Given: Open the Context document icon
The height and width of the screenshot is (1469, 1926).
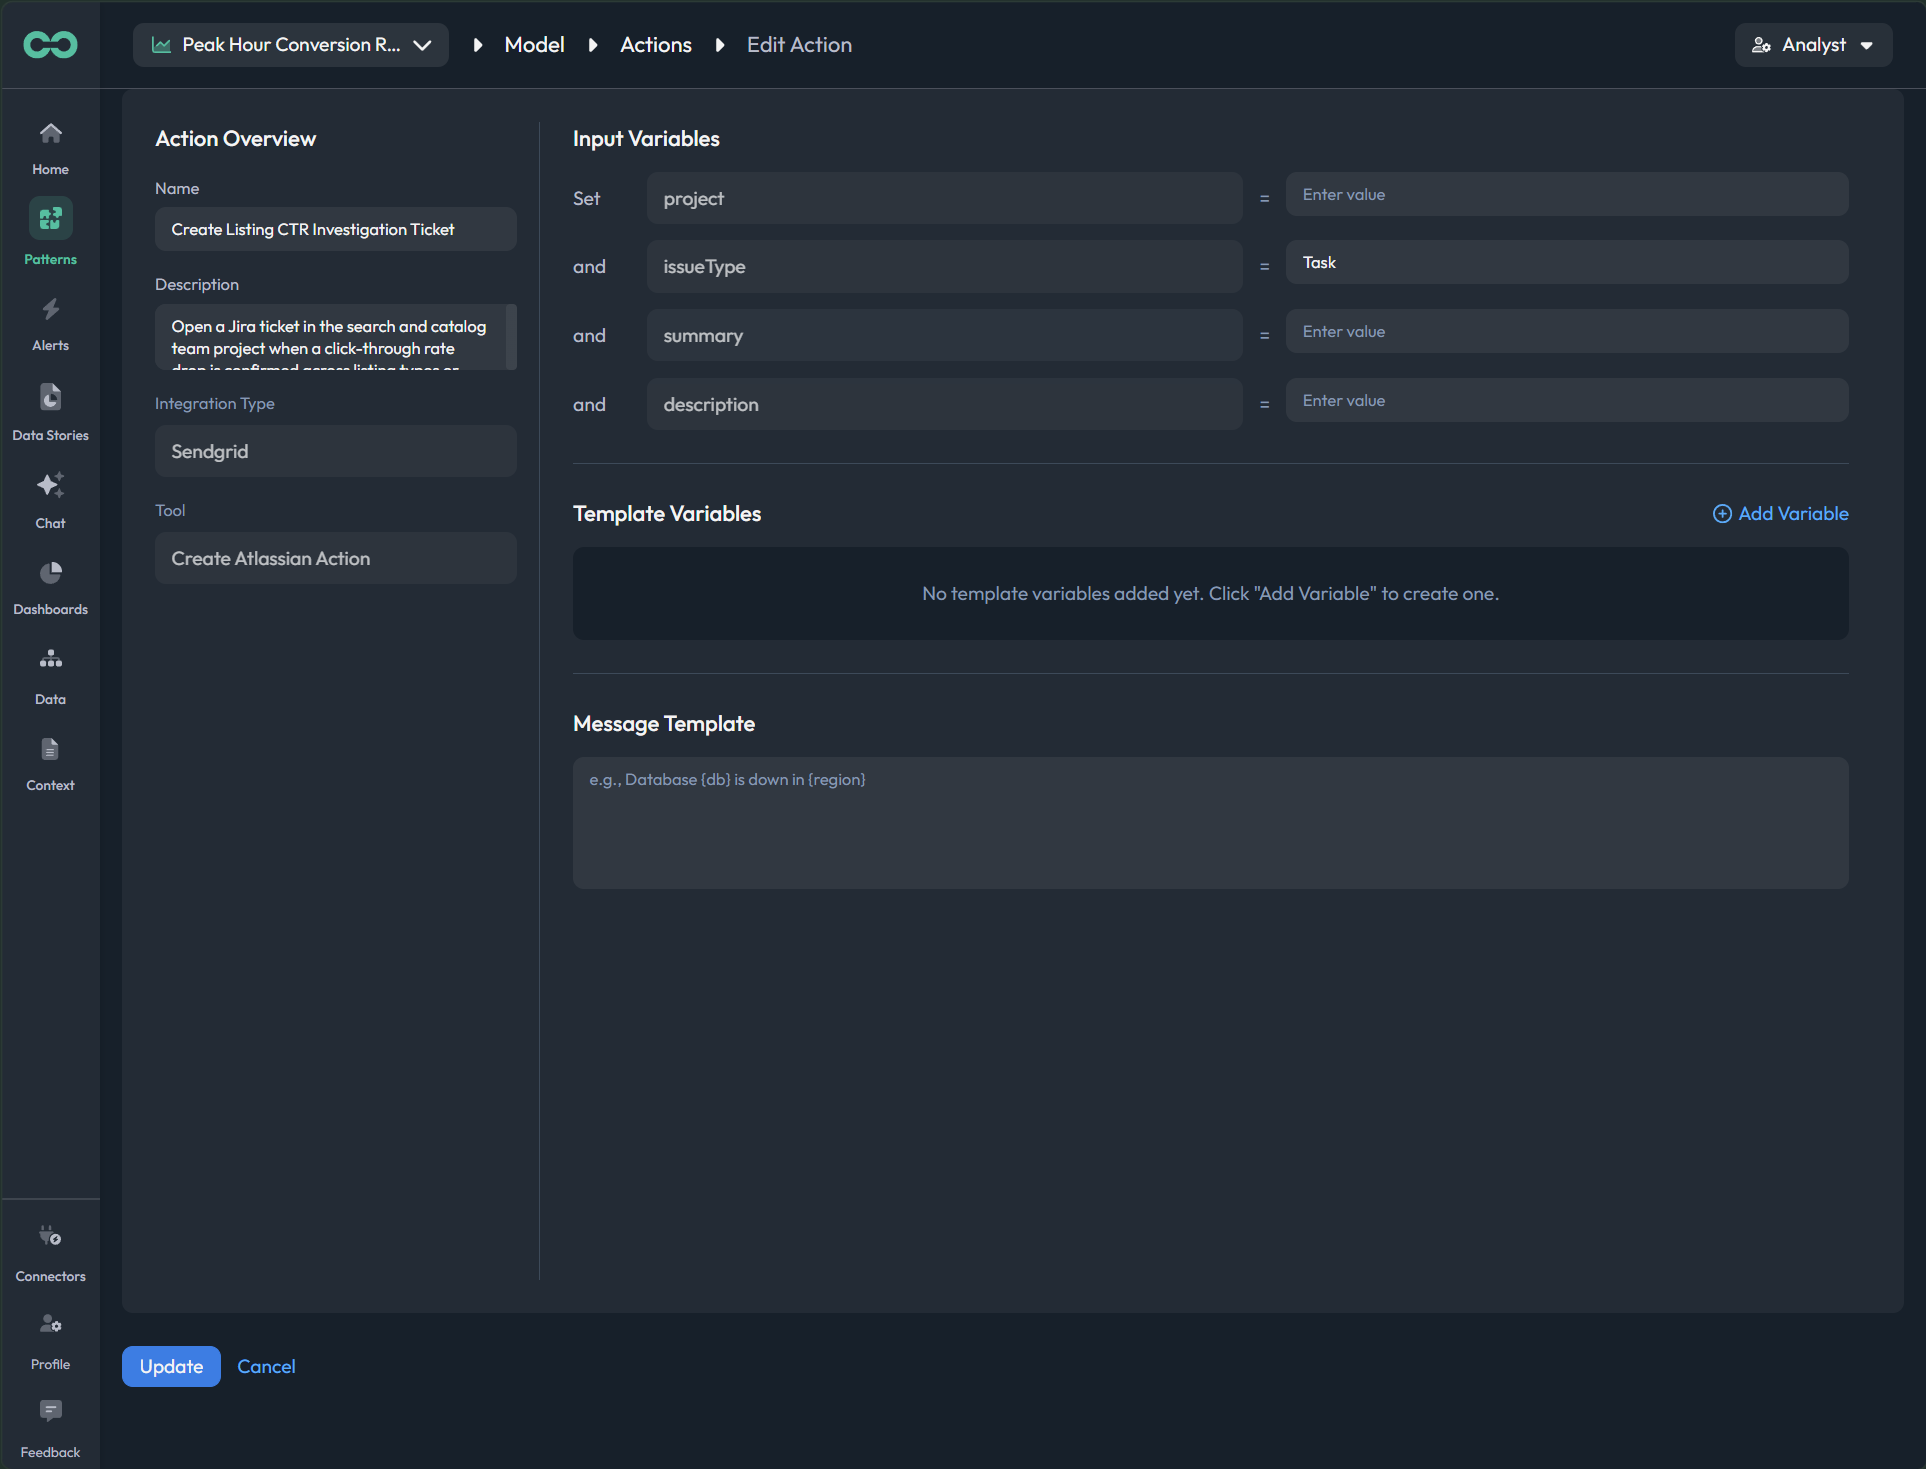Looking at the screenshot, I should (50, 749).
